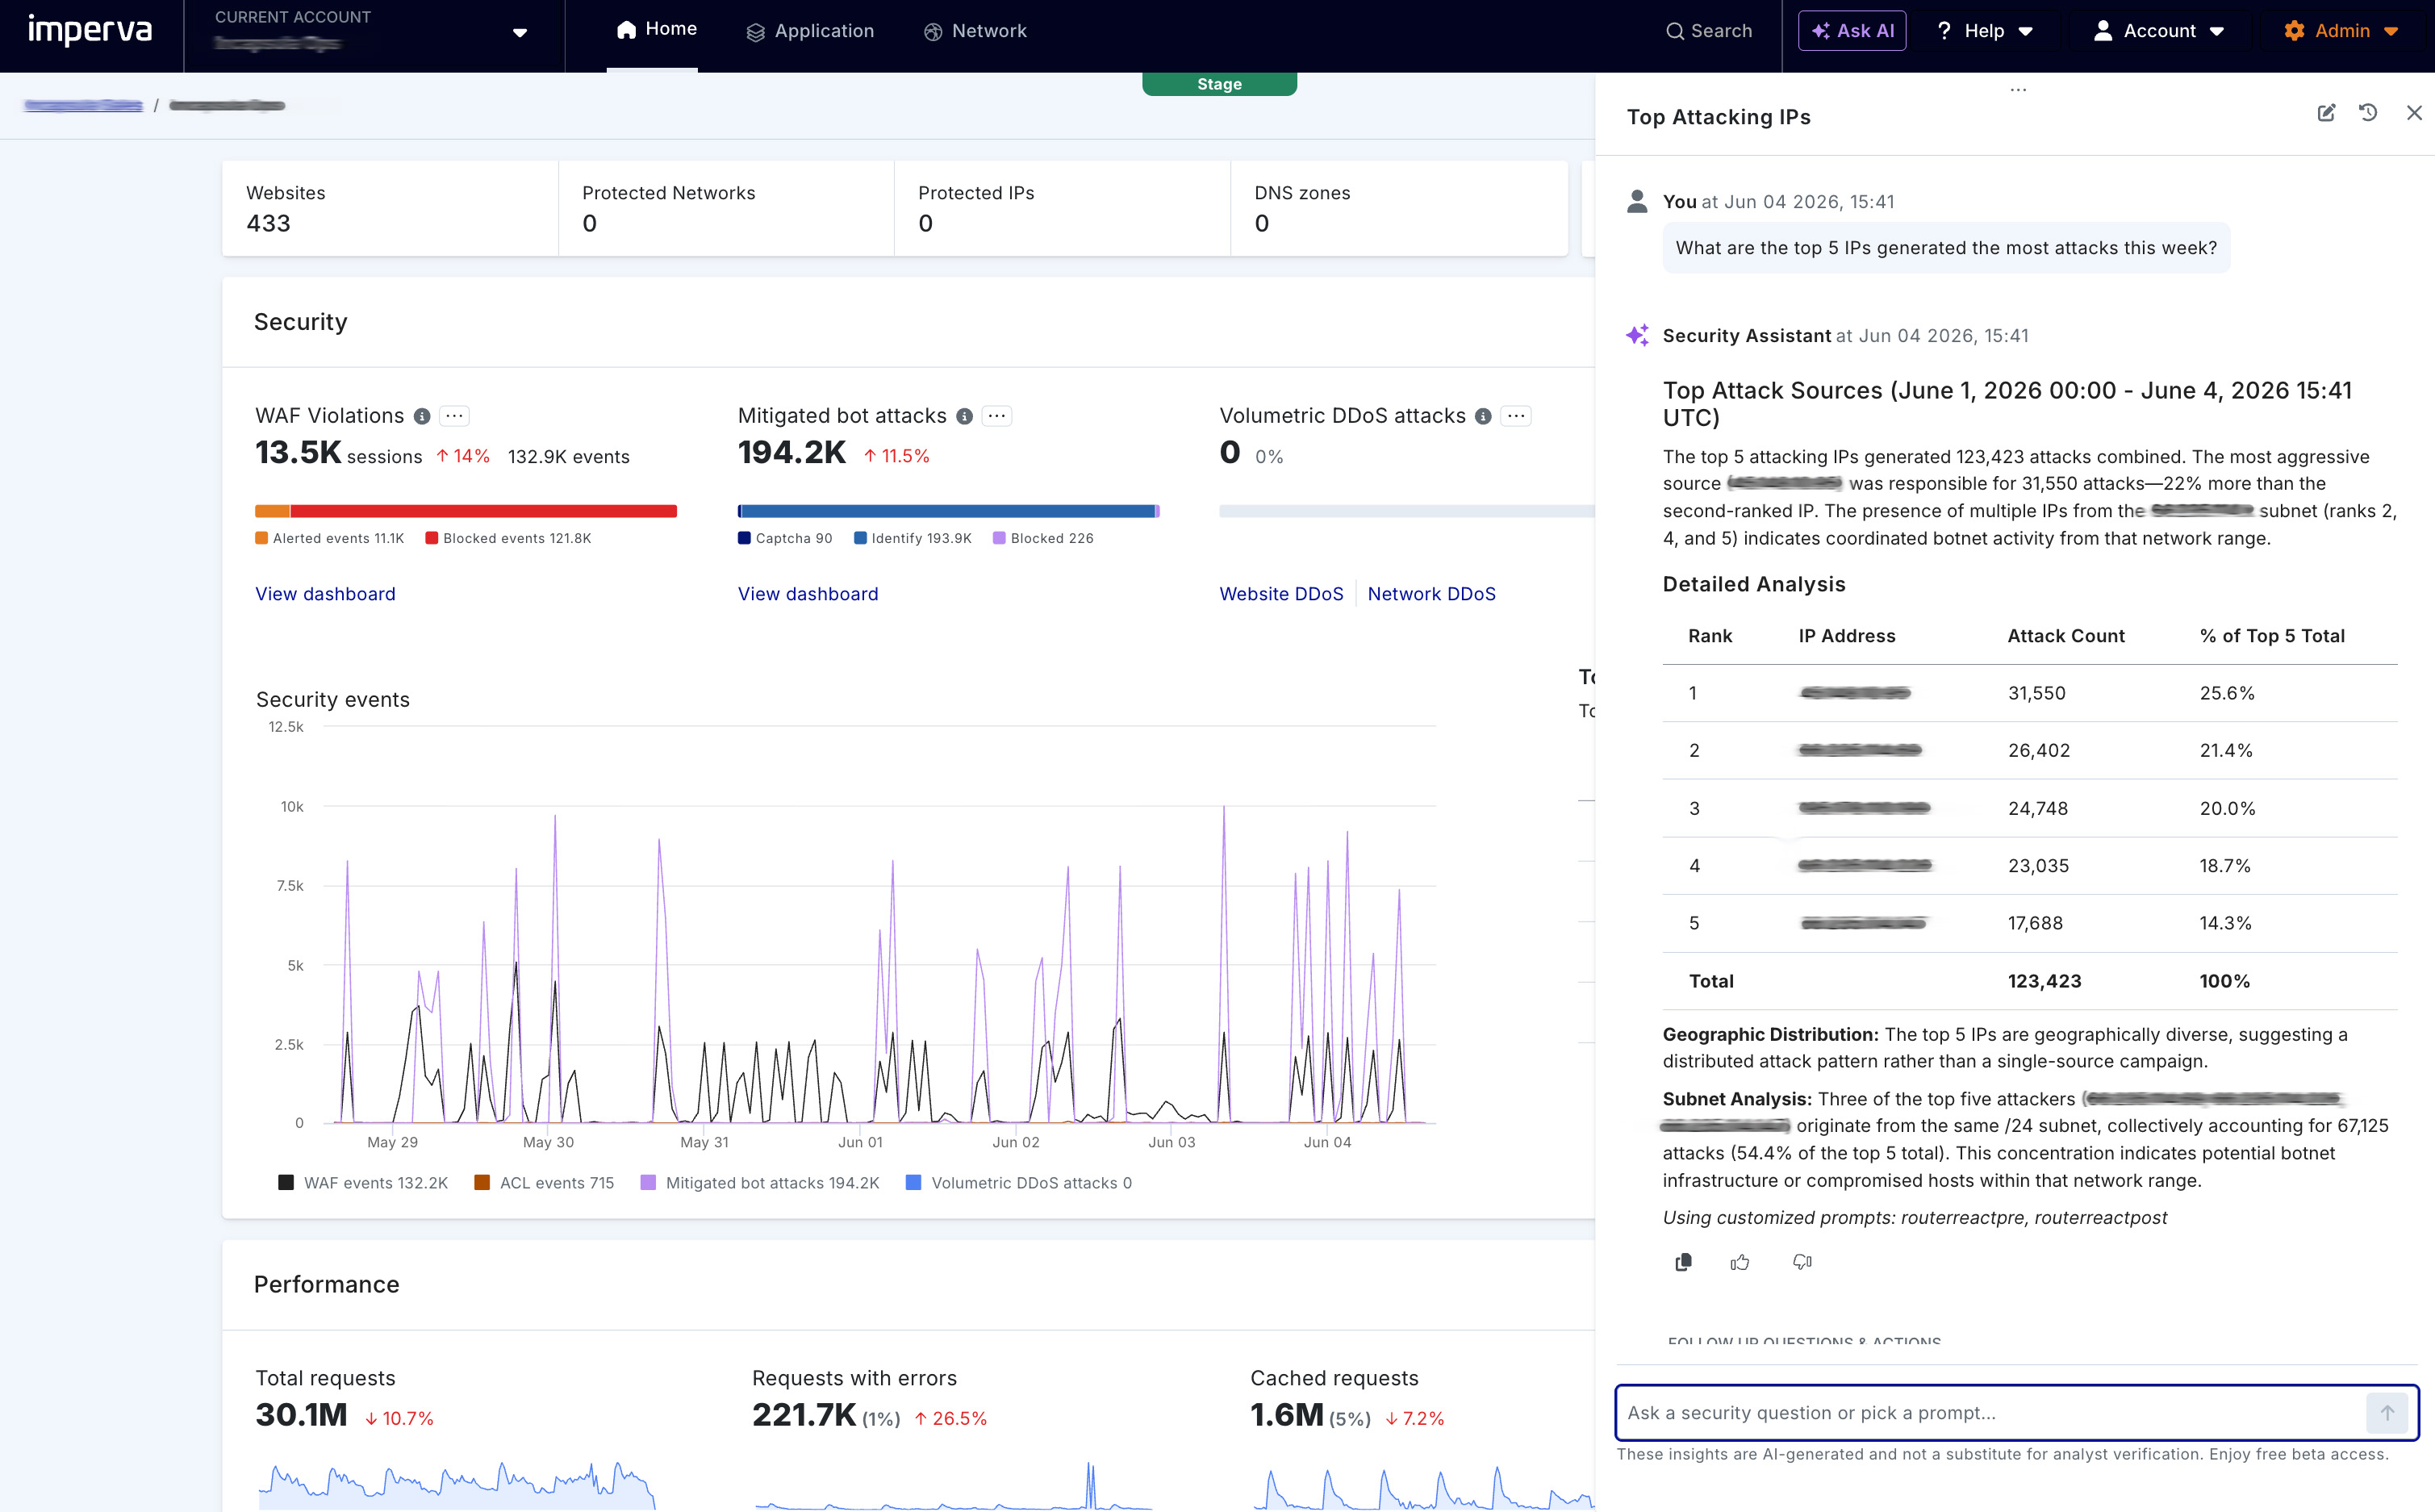The image size is (2435, 1512).
Task: Open the Network menu
Action: coord(975,31)
